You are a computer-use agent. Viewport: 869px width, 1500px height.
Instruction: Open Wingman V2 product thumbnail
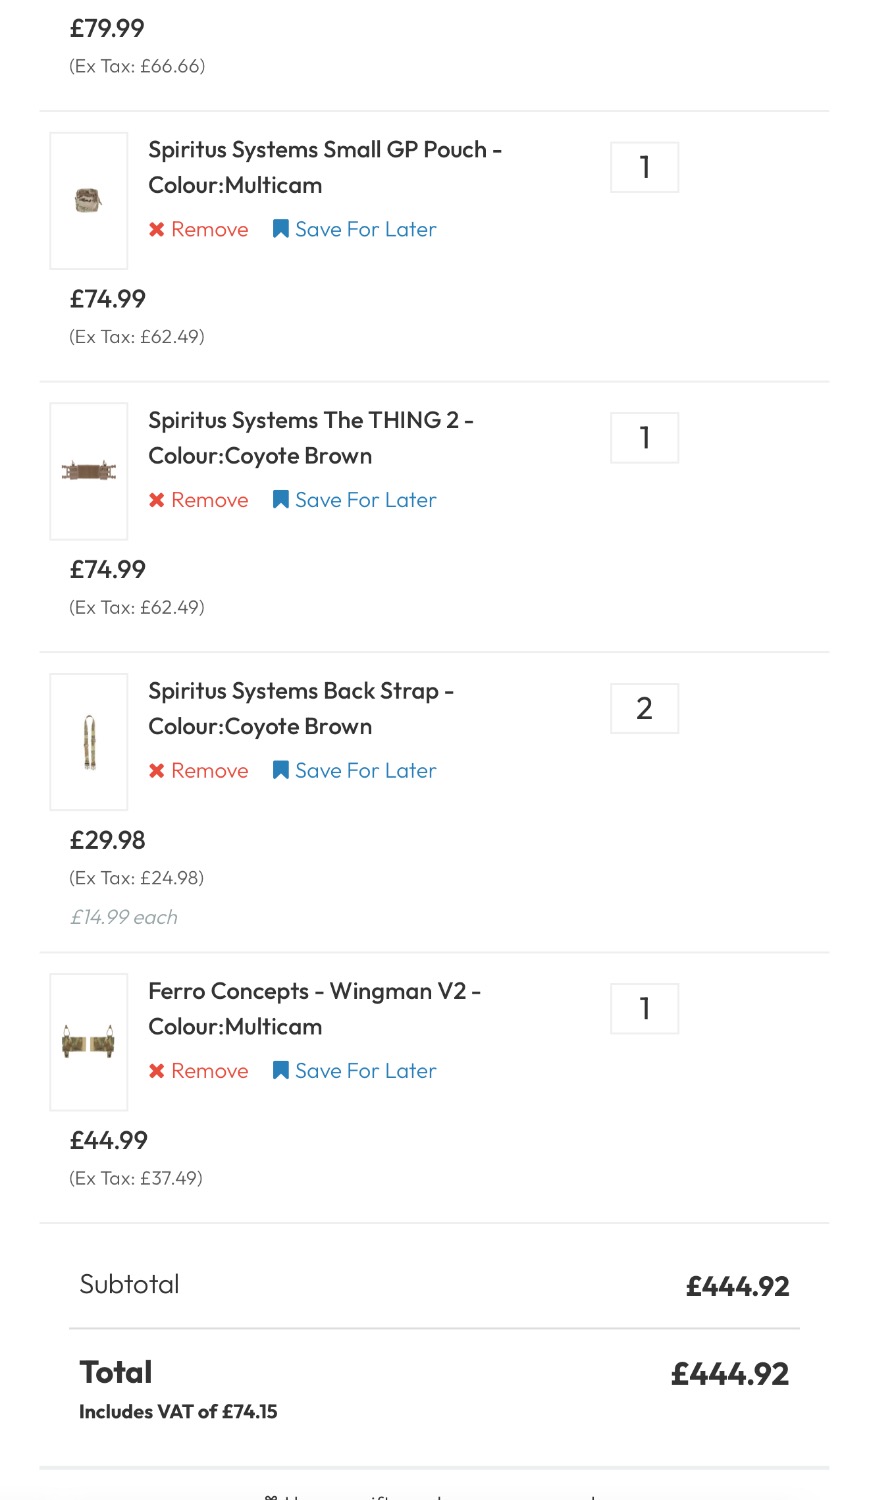[89, 1042]
